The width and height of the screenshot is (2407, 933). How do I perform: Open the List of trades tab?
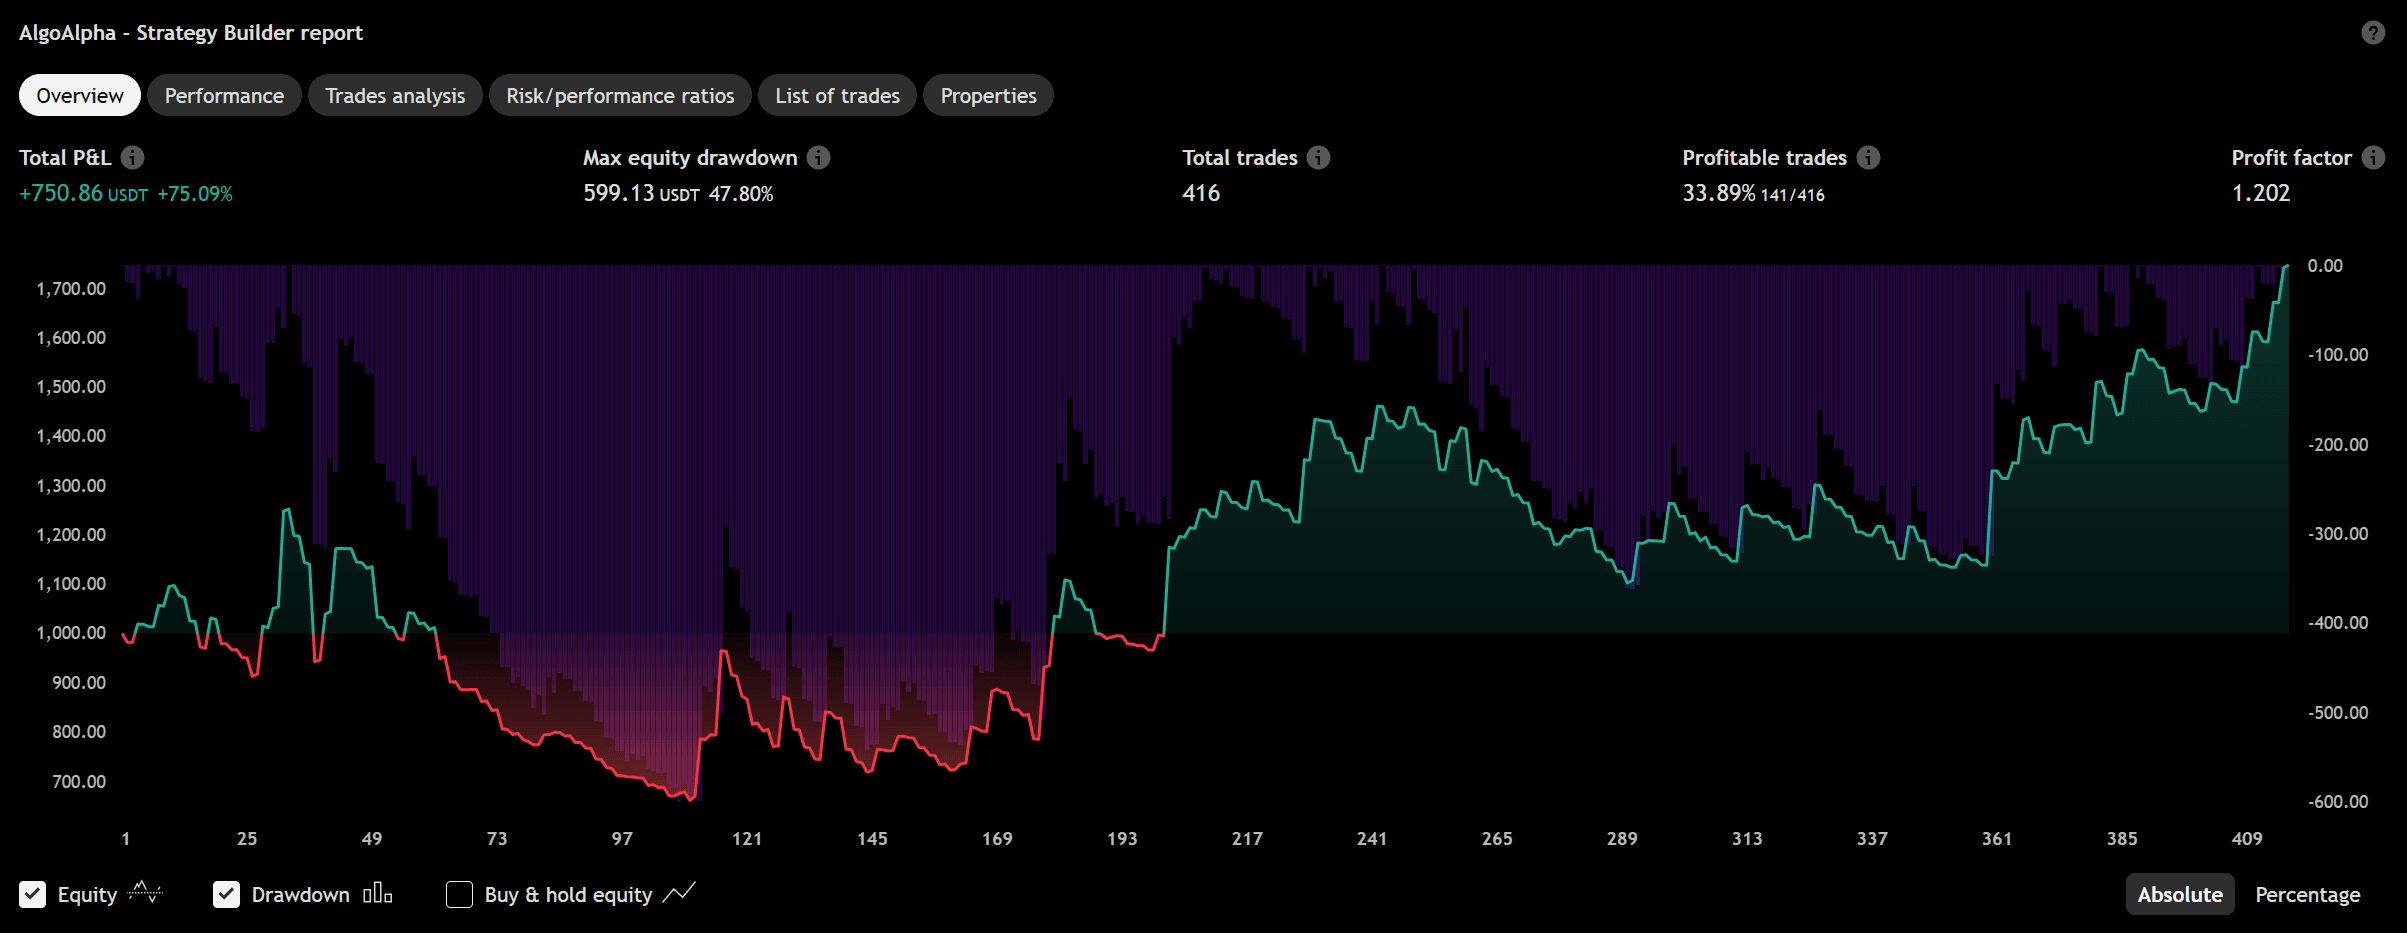(837, 95)
